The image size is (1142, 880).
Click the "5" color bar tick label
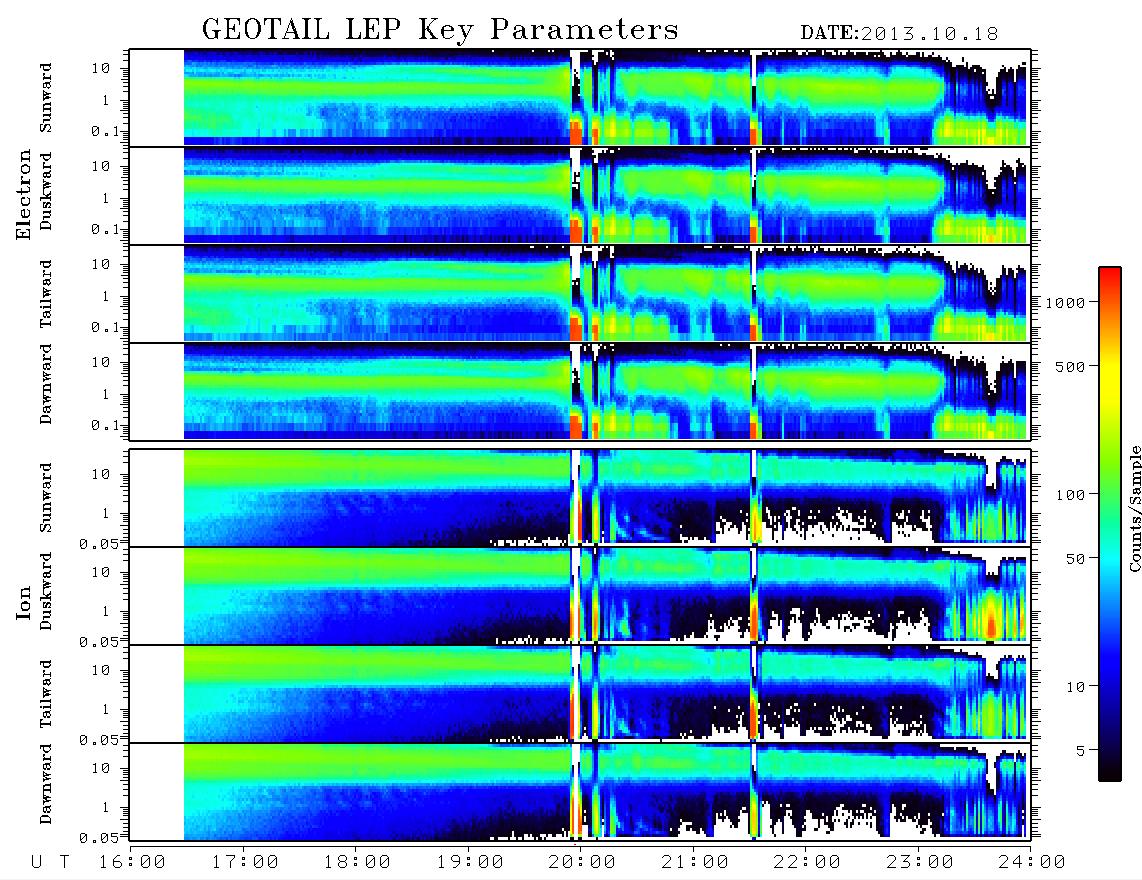(x=1081, y=751)
